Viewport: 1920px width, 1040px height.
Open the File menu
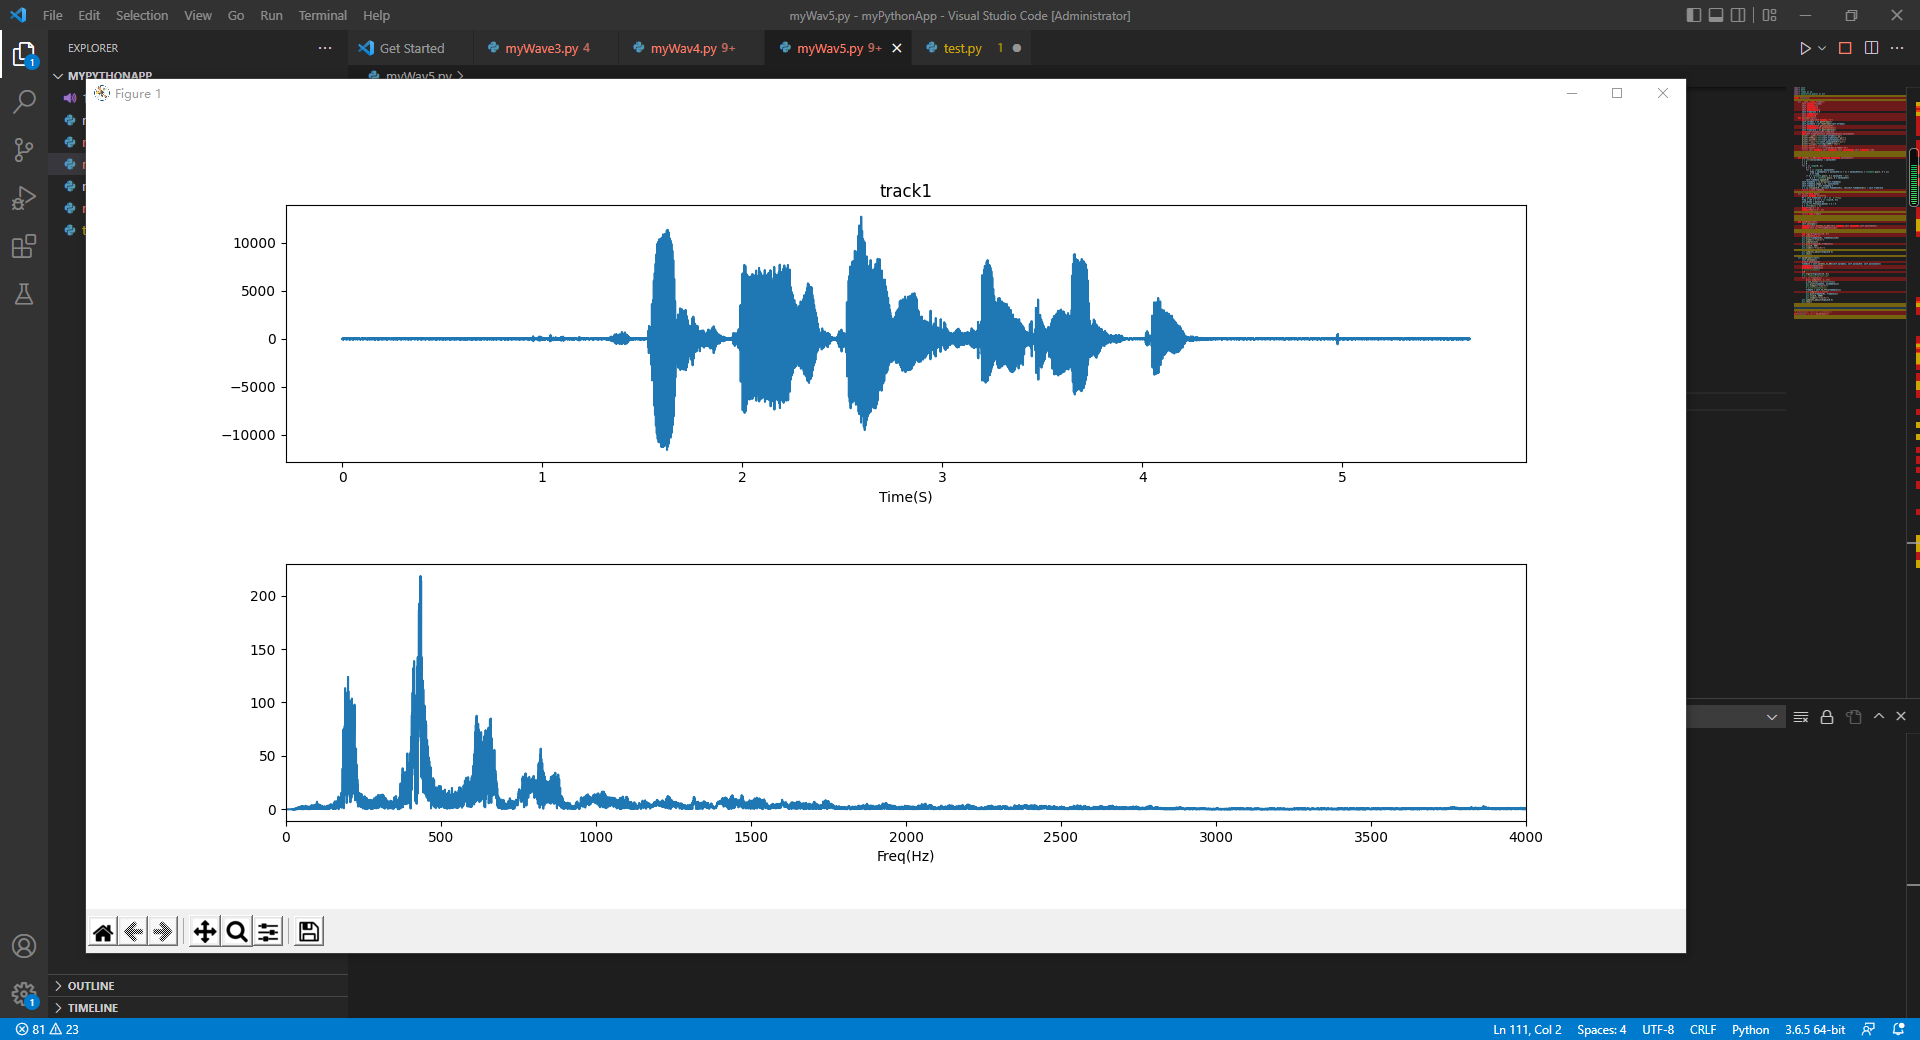pos(53,15)
